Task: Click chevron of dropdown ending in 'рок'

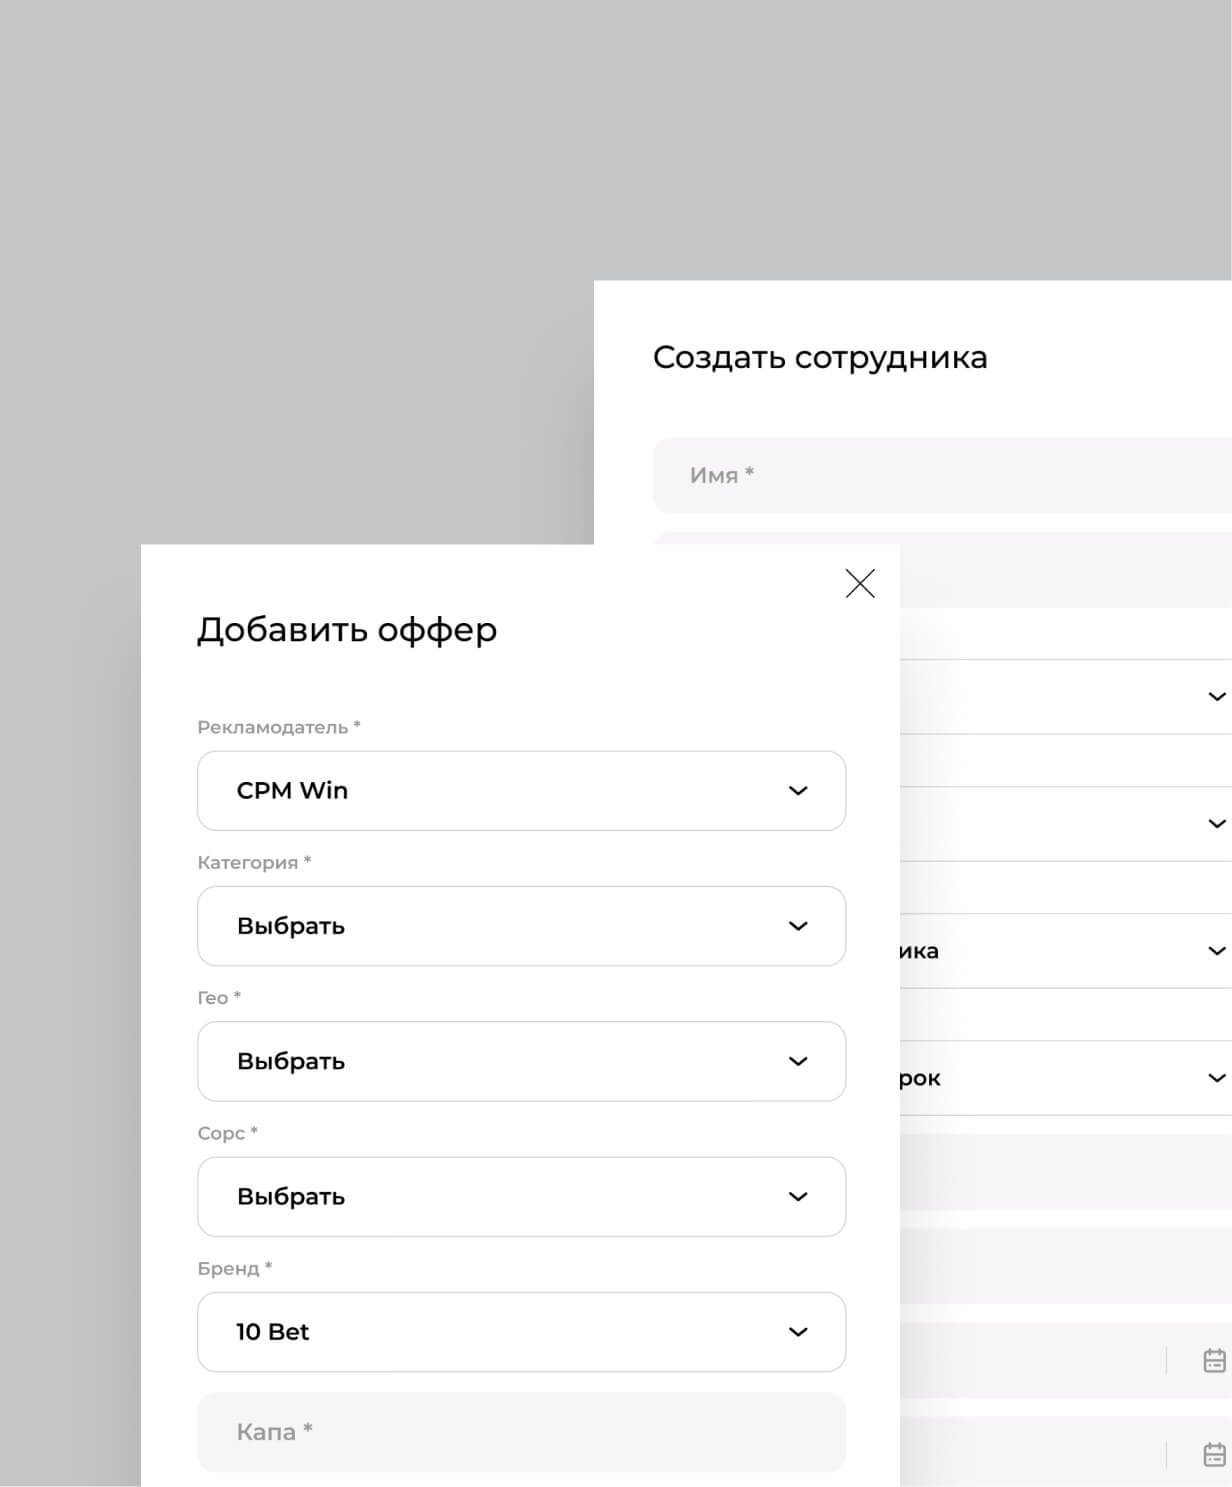Action: 1215,1078
